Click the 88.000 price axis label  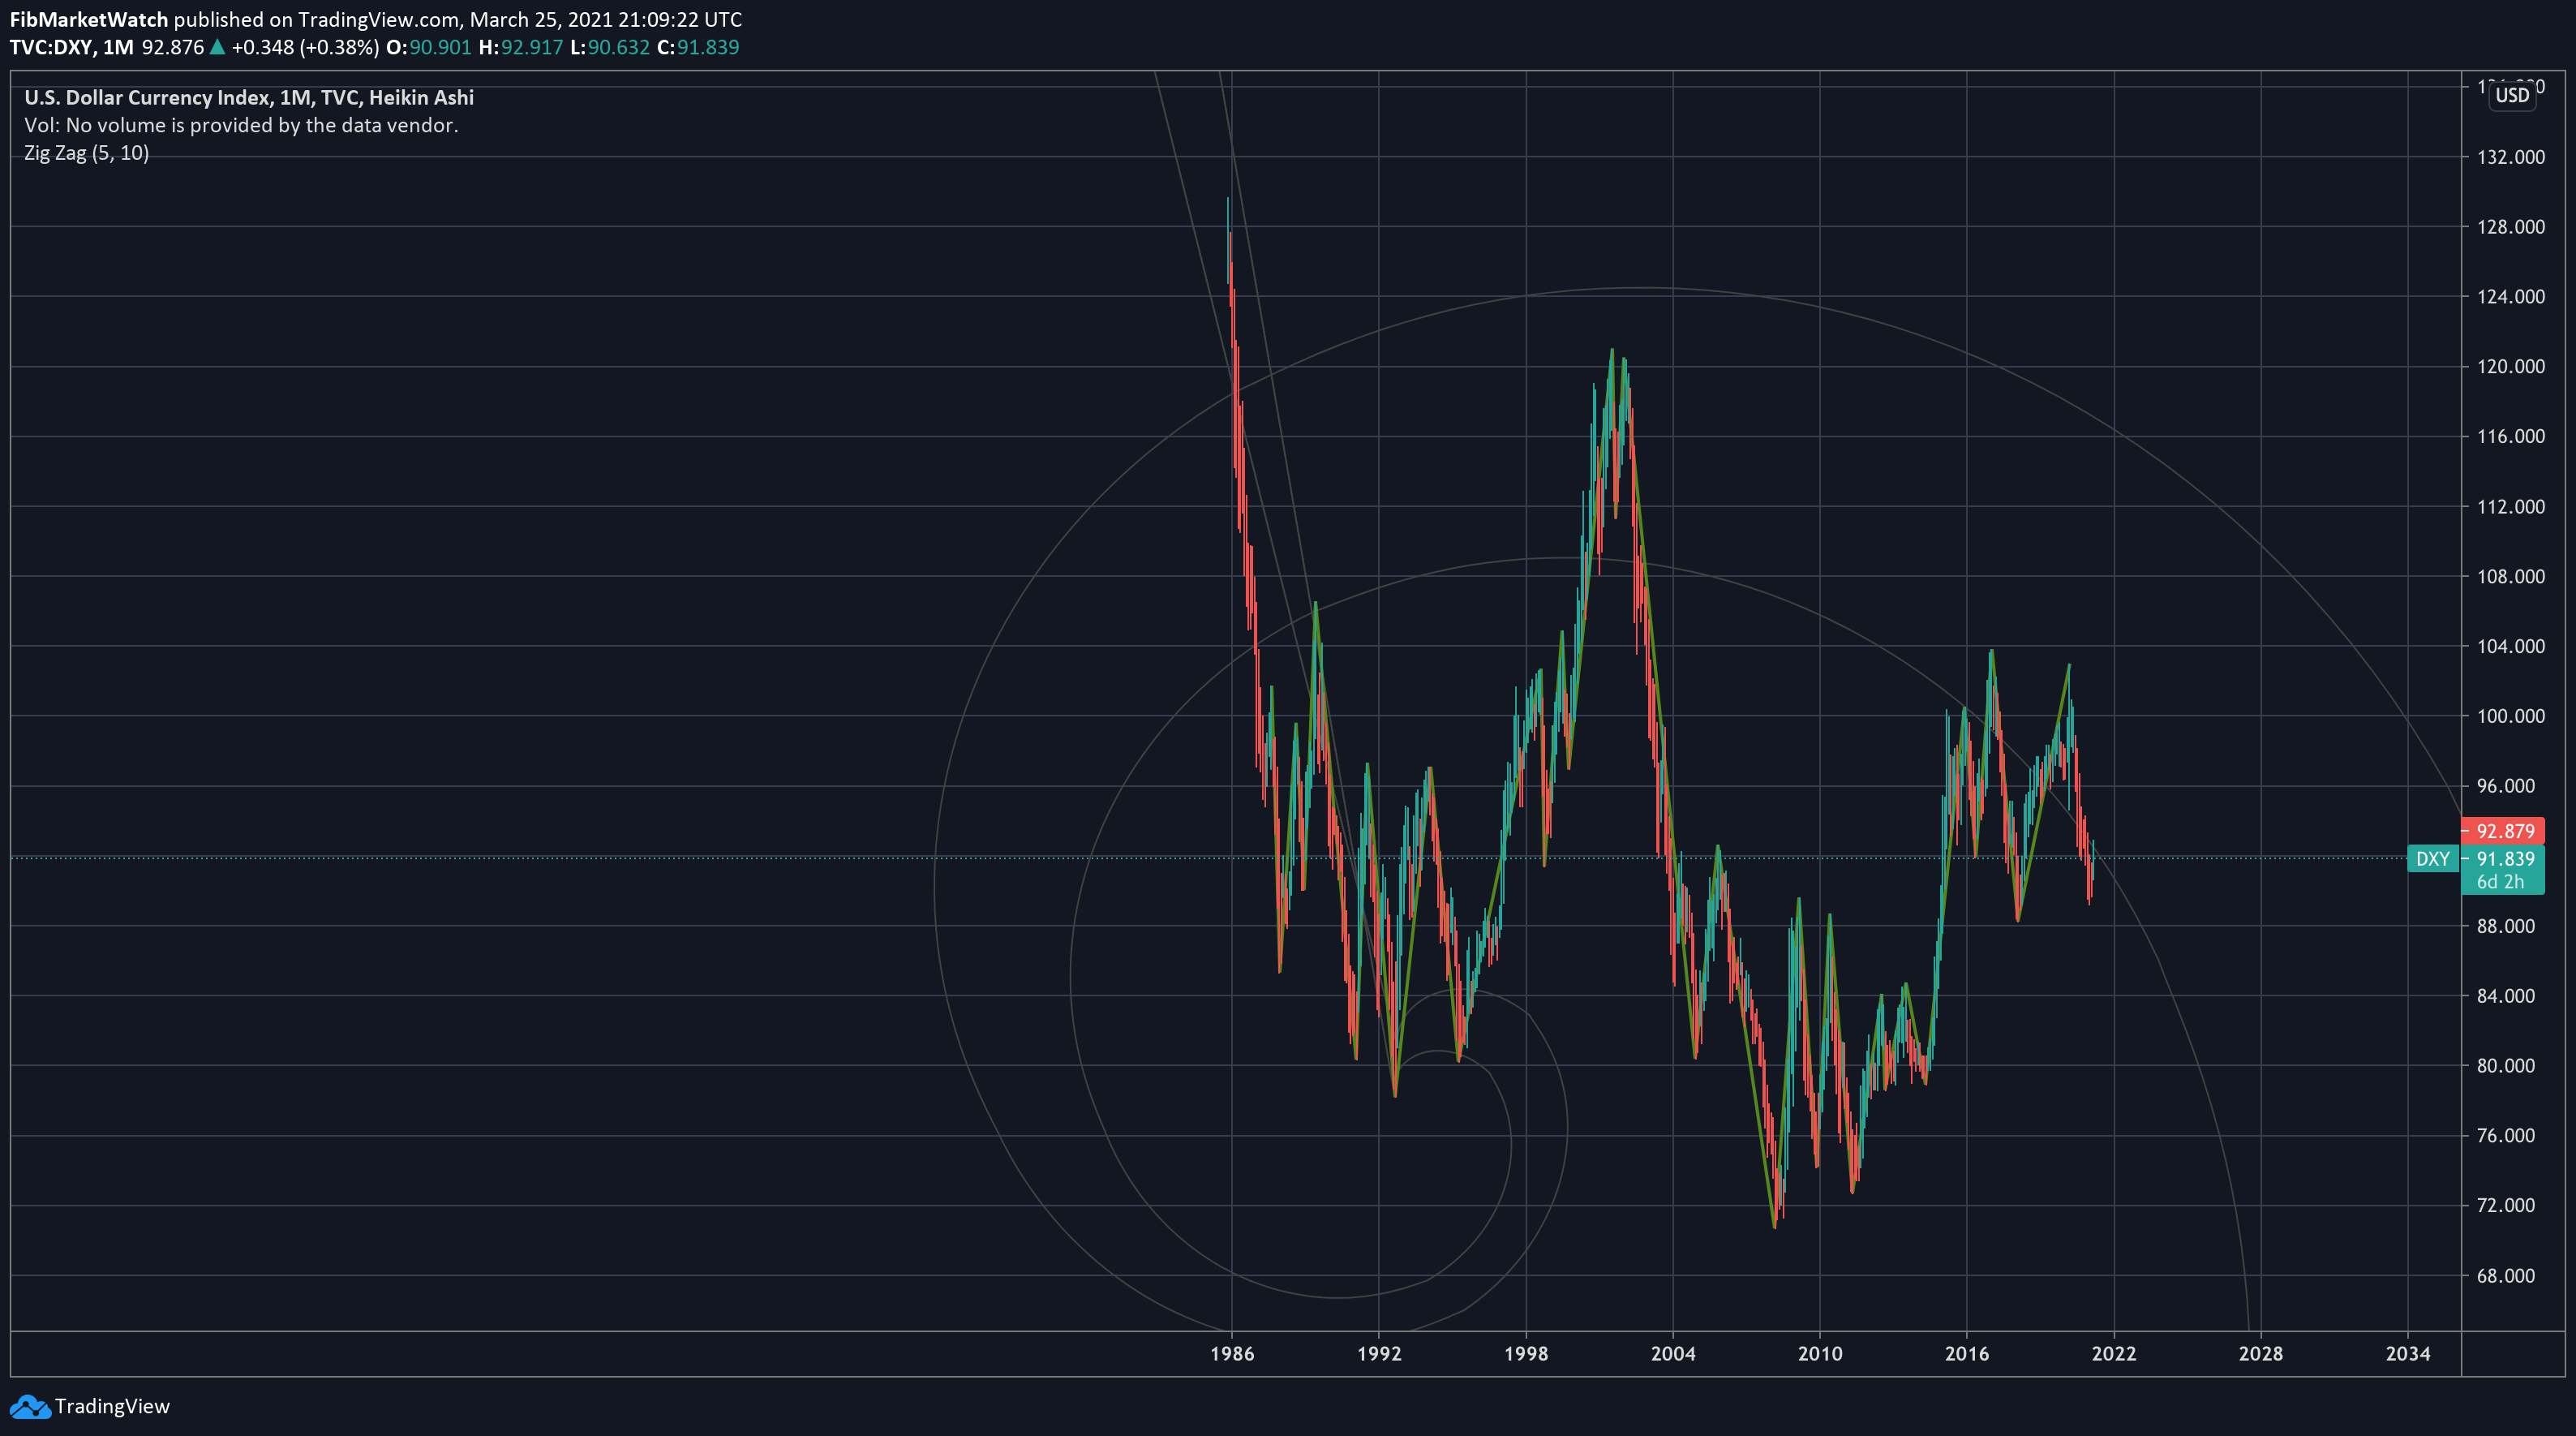click(x=2506, y=926)
